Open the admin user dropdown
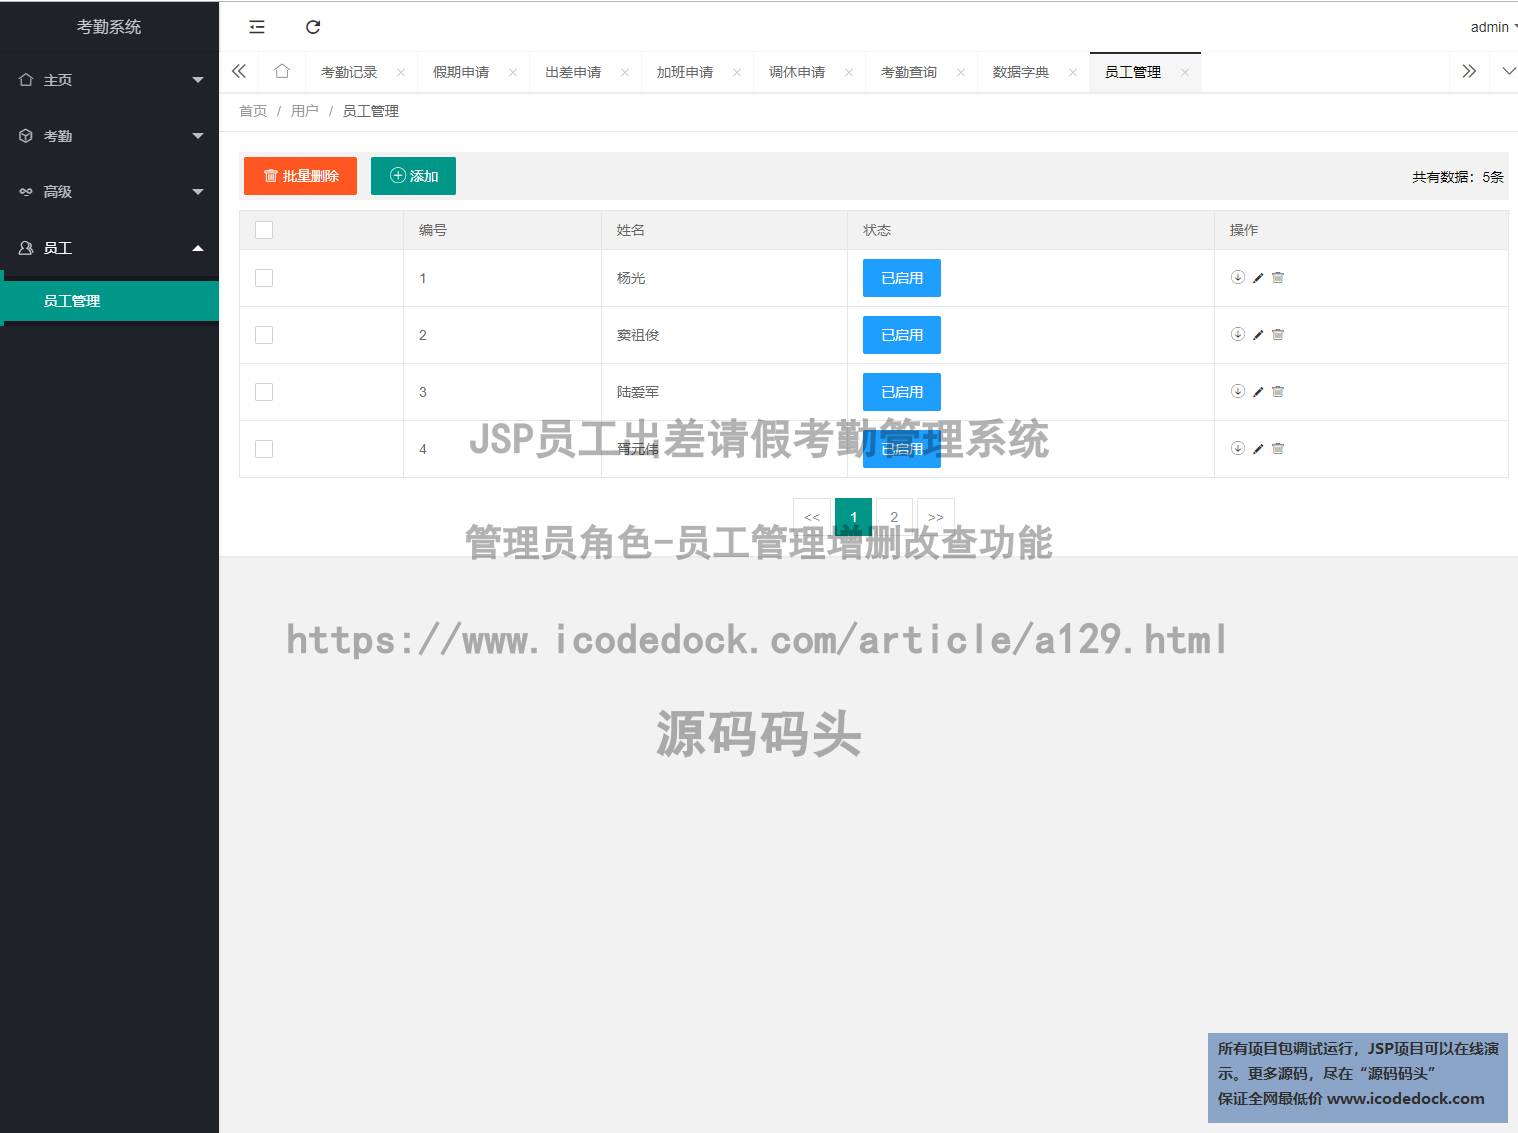1518x1133 pixels. [1493, 27]
